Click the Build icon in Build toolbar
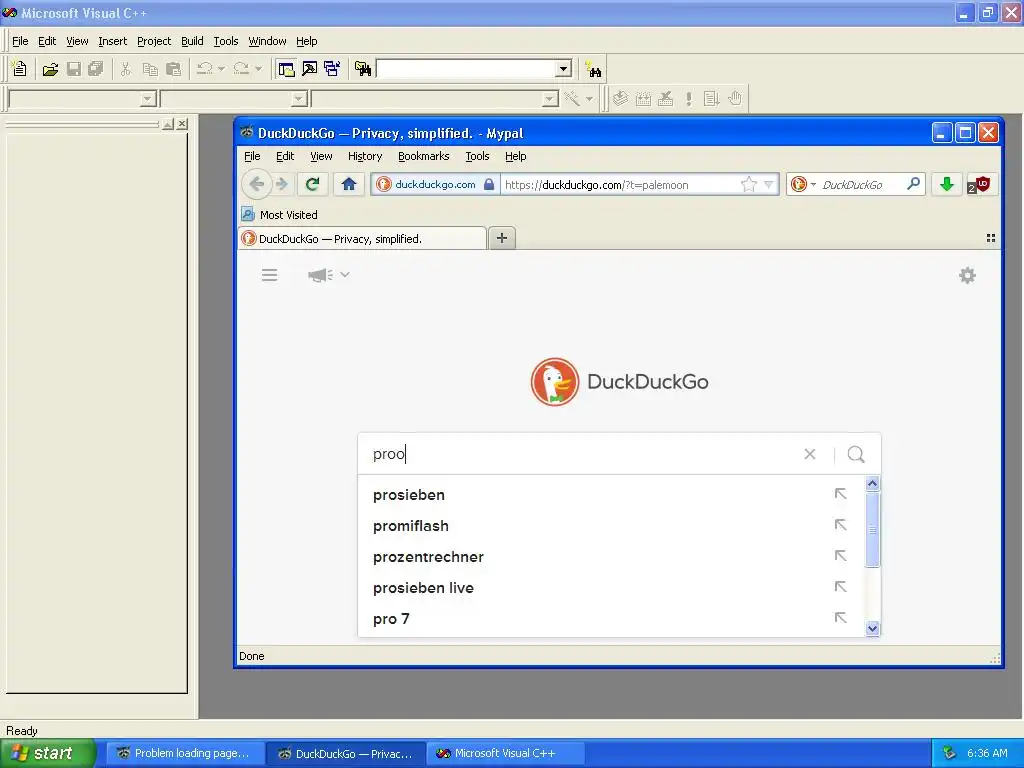 (643, 99)
